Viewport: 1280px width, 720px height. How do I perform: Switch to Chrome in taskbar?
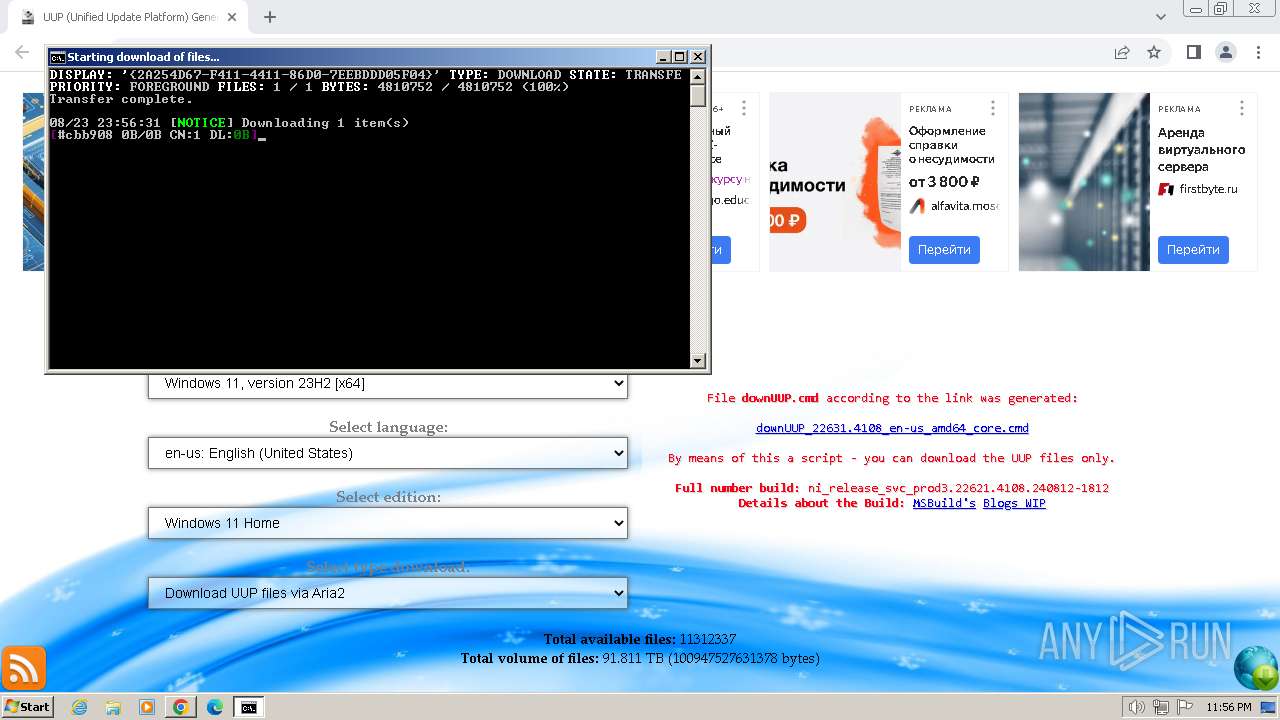(181, 707)
